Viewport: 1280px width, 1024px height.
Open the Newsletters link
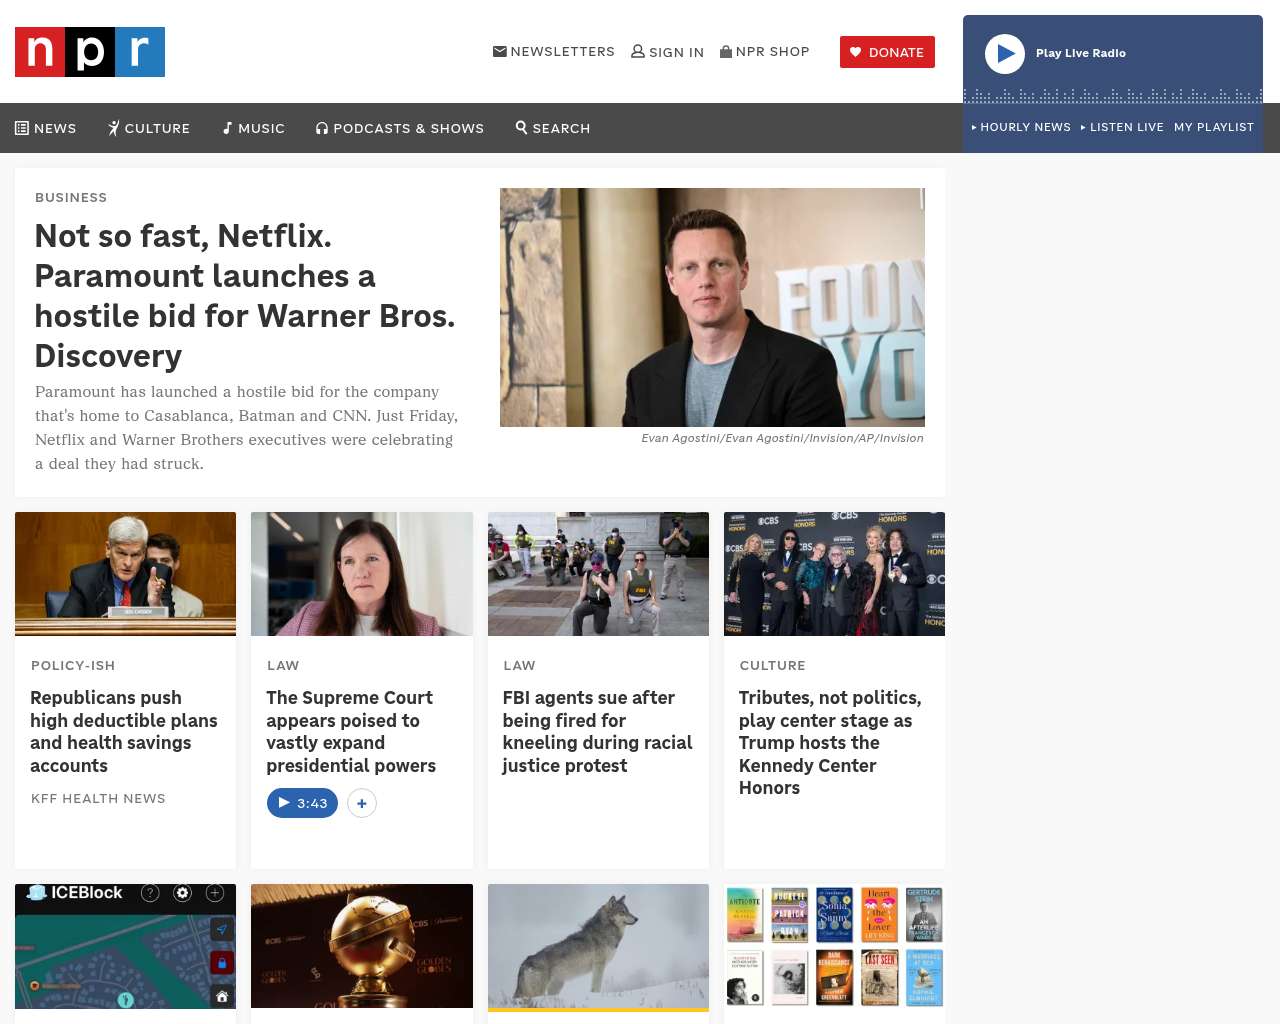point(554,52)
